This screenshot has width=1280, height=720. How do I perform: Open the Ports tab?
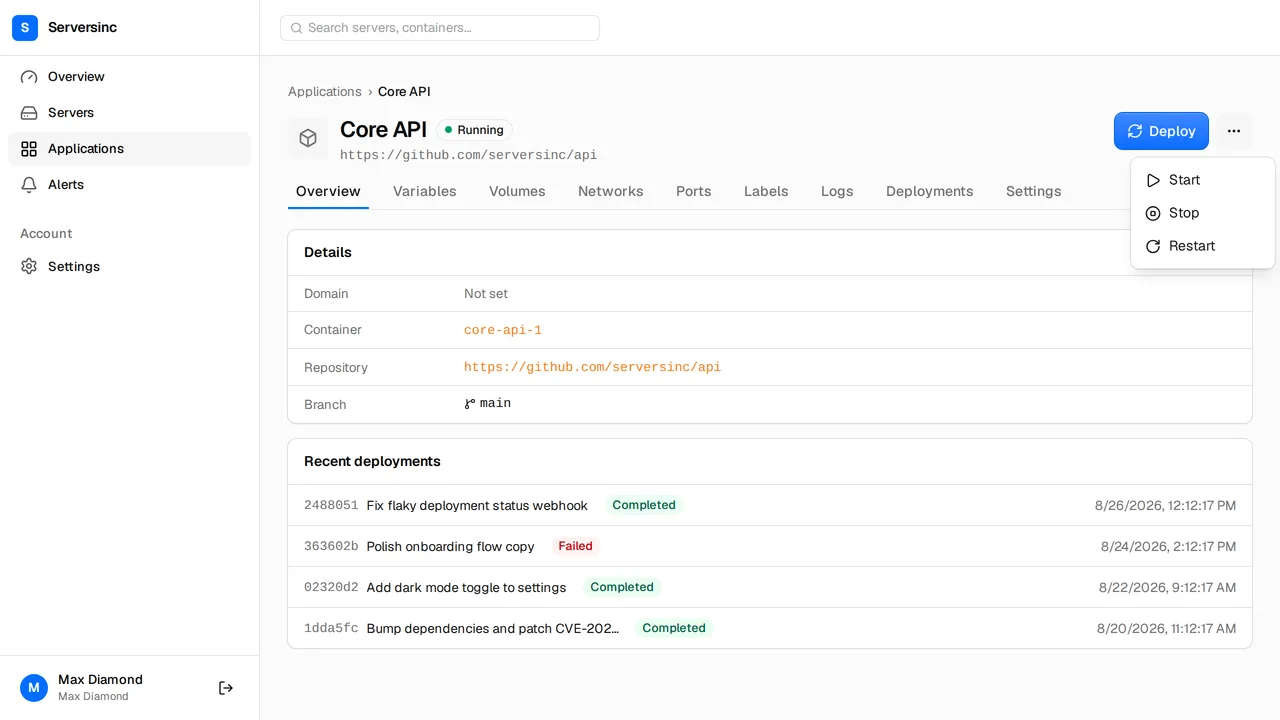(x=694, y=191)
